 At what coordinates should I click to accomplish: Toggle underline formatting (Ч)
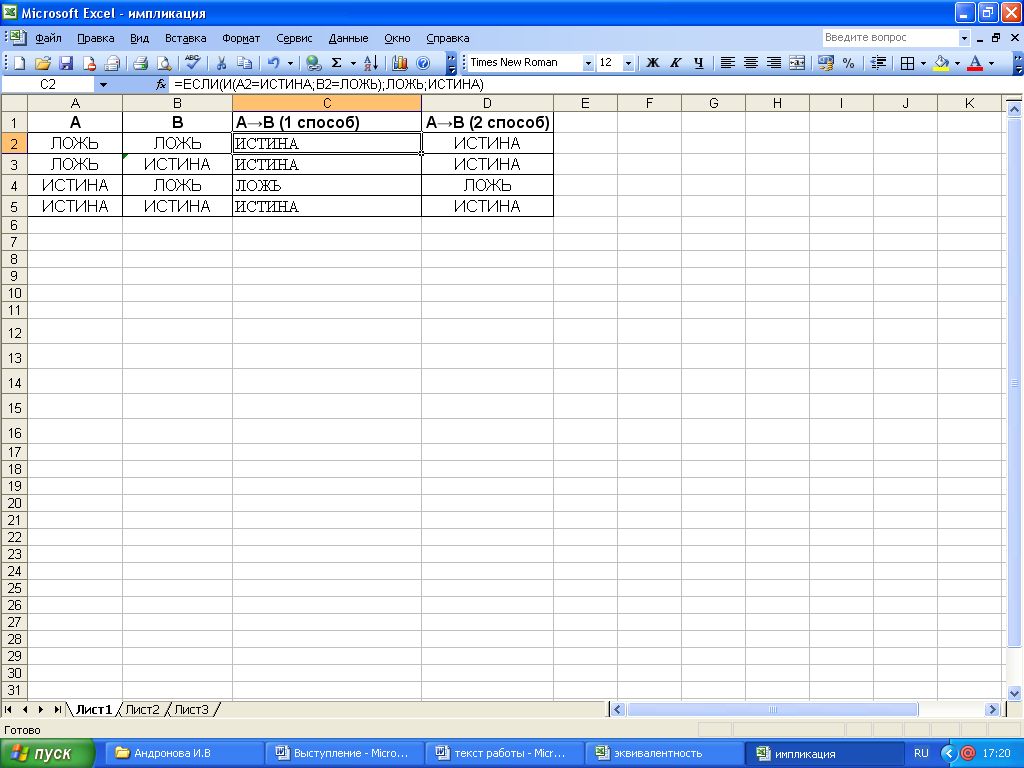coord(698,63)
